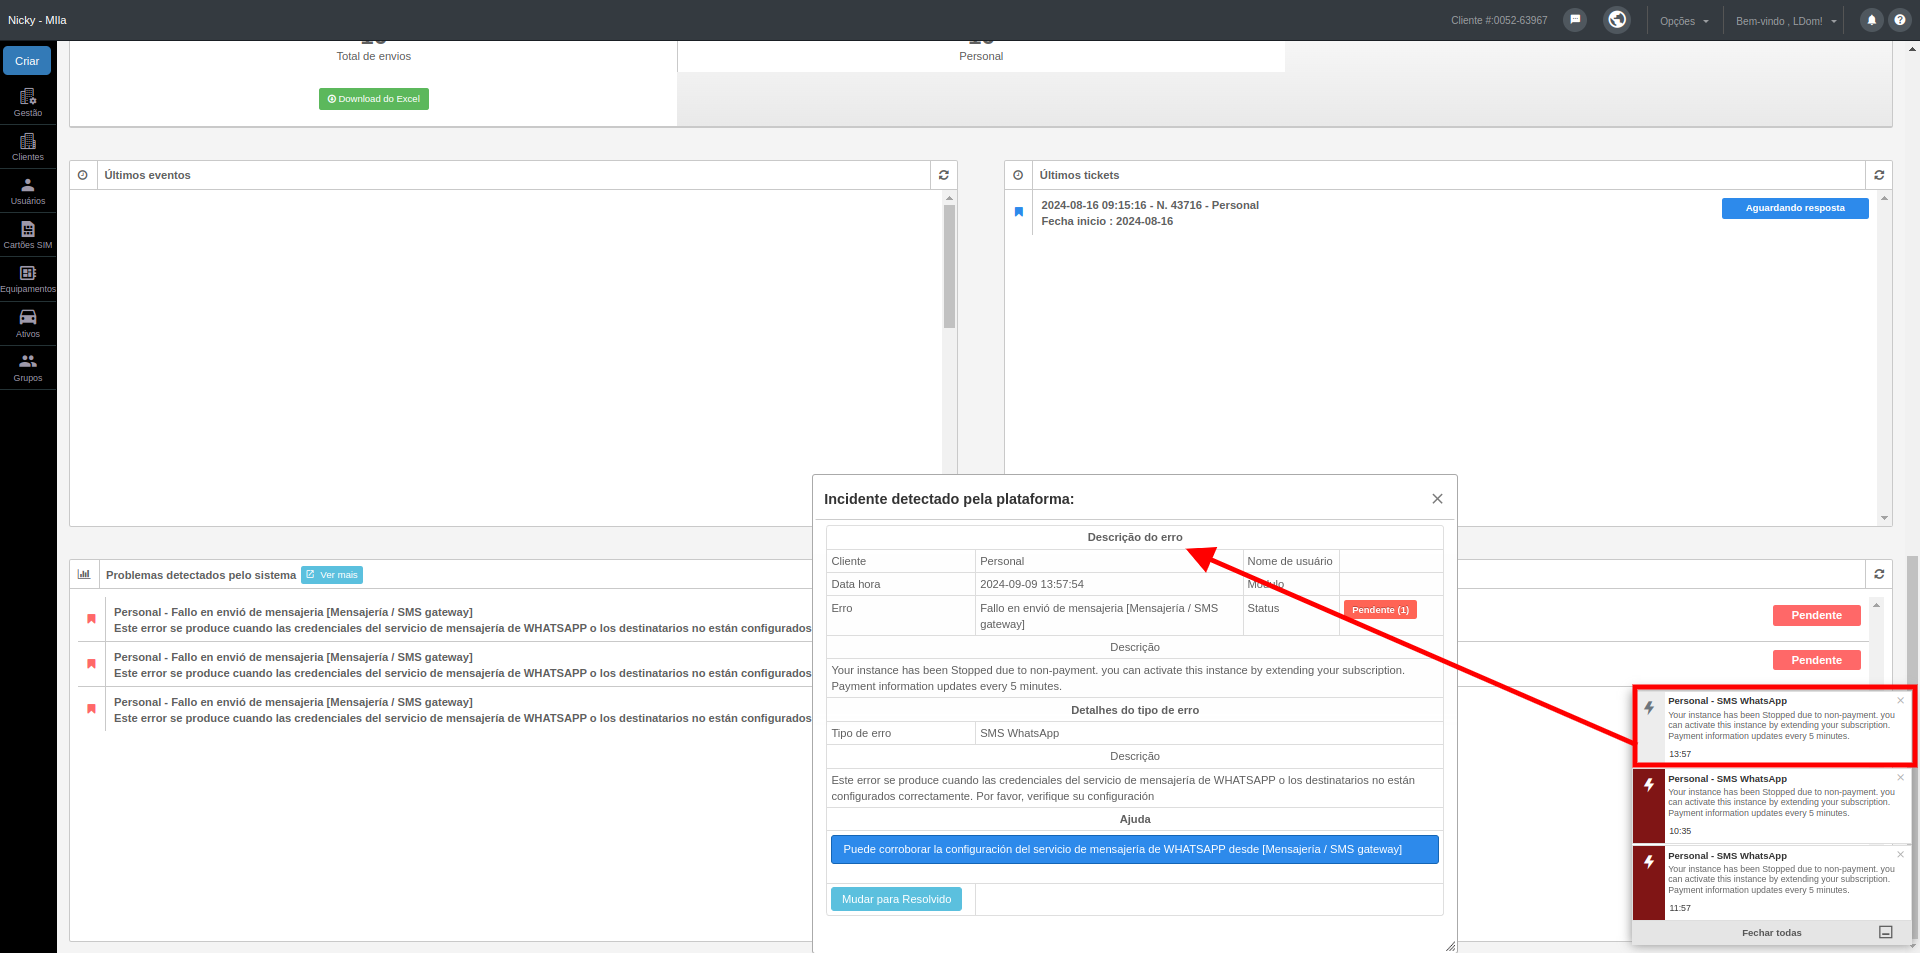Click the Nicky - Mlla title in top bar
Viewport: 1920px width, 953px height.
[37, 20]
